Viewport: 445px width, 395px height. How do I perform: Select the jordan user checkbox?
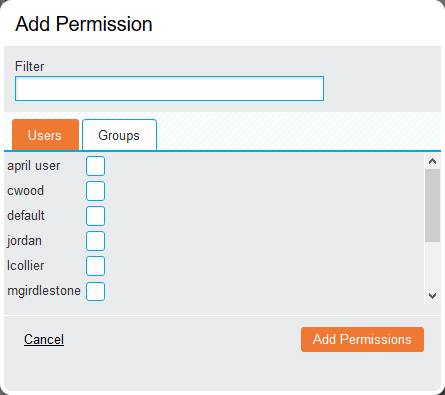click(x=96, y=241)
